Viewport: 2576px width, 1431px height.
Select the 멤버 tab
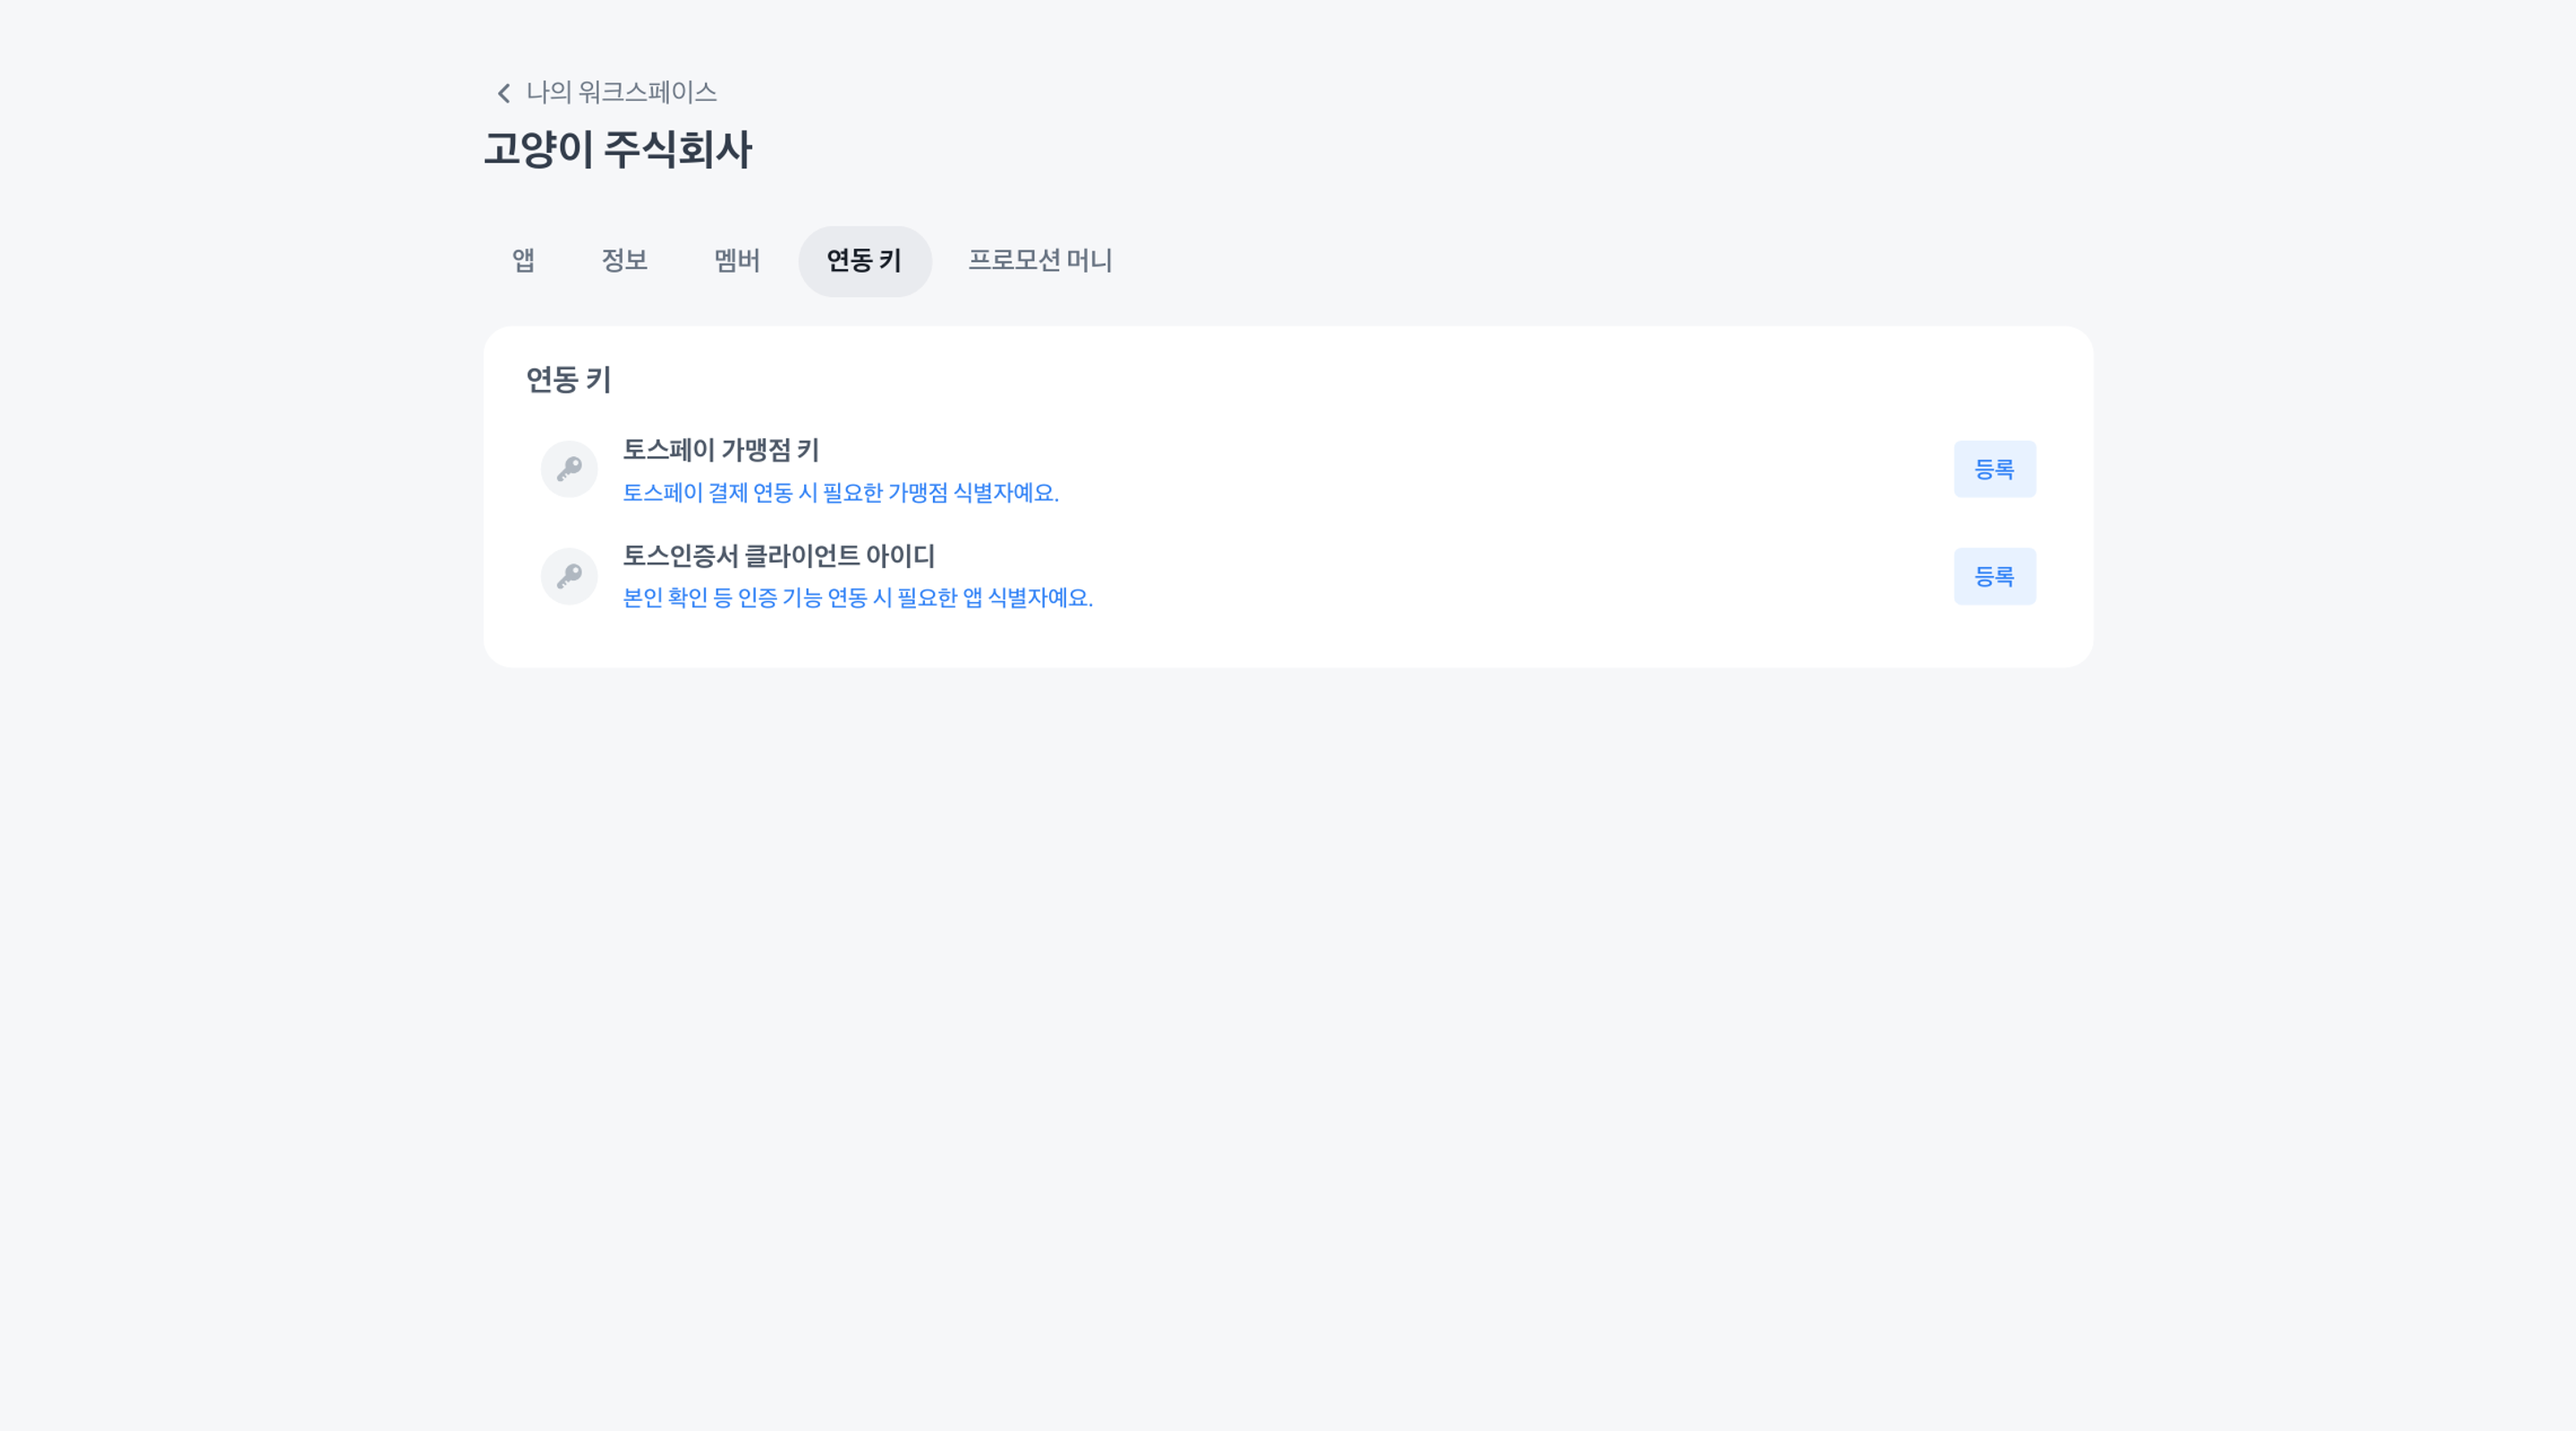(x=737, y=261)
